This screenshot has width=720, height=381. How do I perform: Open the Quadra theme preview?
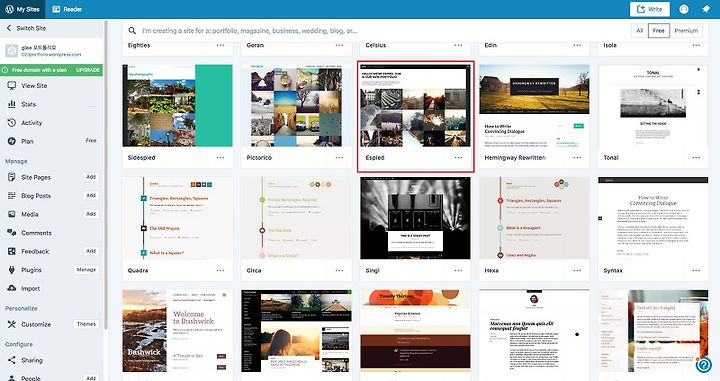pos(177,218)
